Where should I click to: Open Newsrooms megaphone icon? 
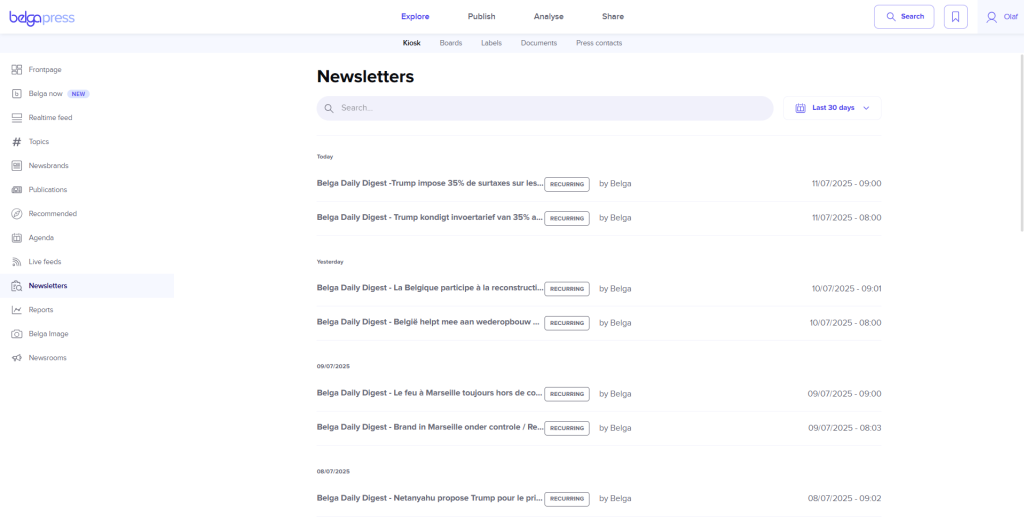17,358
